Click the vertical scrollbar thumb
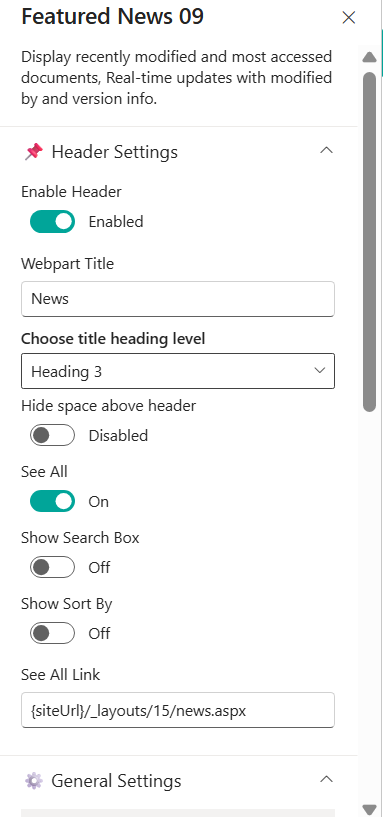383x817 pixels. coord(369,242)
